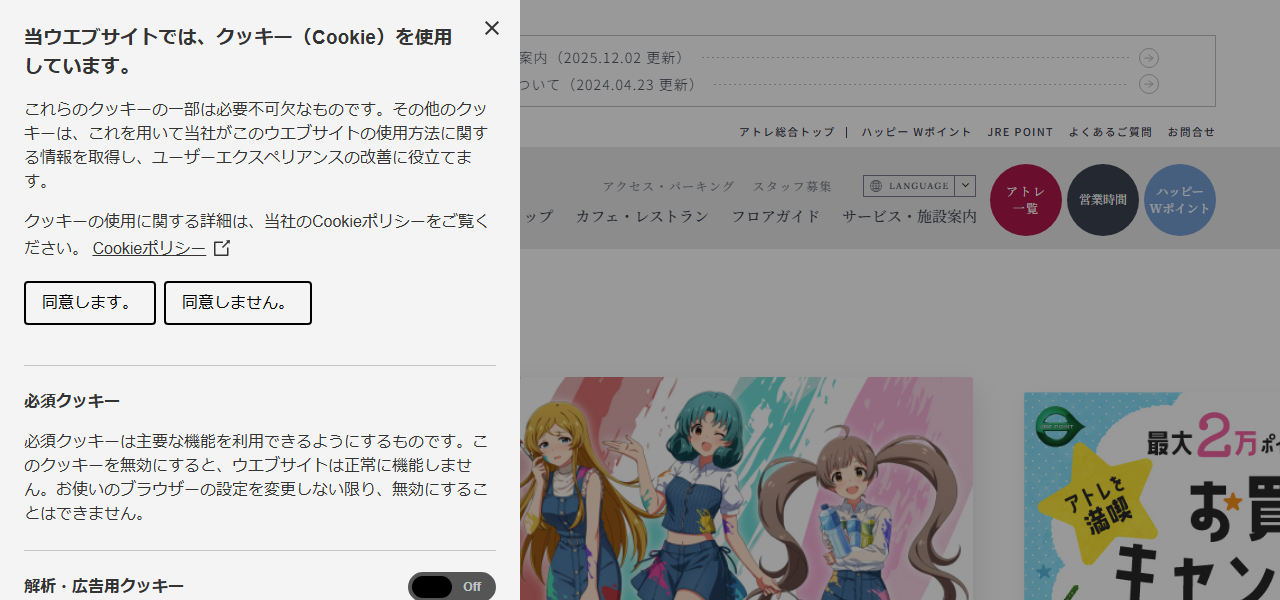
Task: Go to アトレ総合トップ link
Action: (787, 132)
